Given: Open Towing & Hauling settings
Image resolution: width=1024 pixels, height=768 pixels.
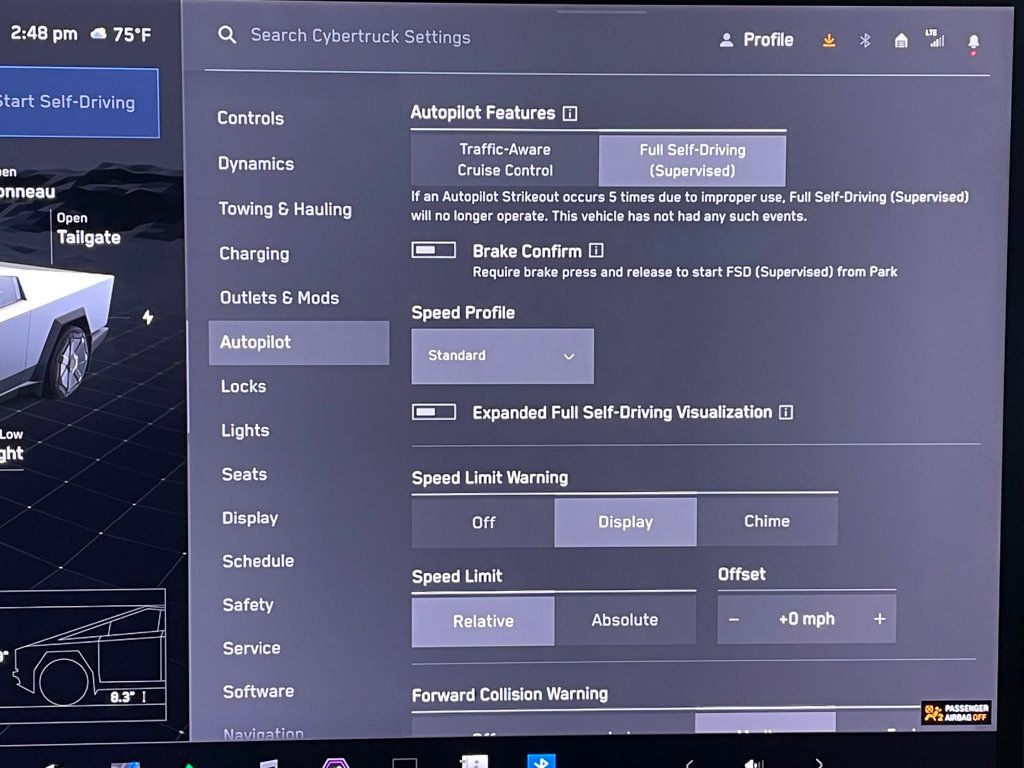Looking at the screenshot, I should point(285,209).
